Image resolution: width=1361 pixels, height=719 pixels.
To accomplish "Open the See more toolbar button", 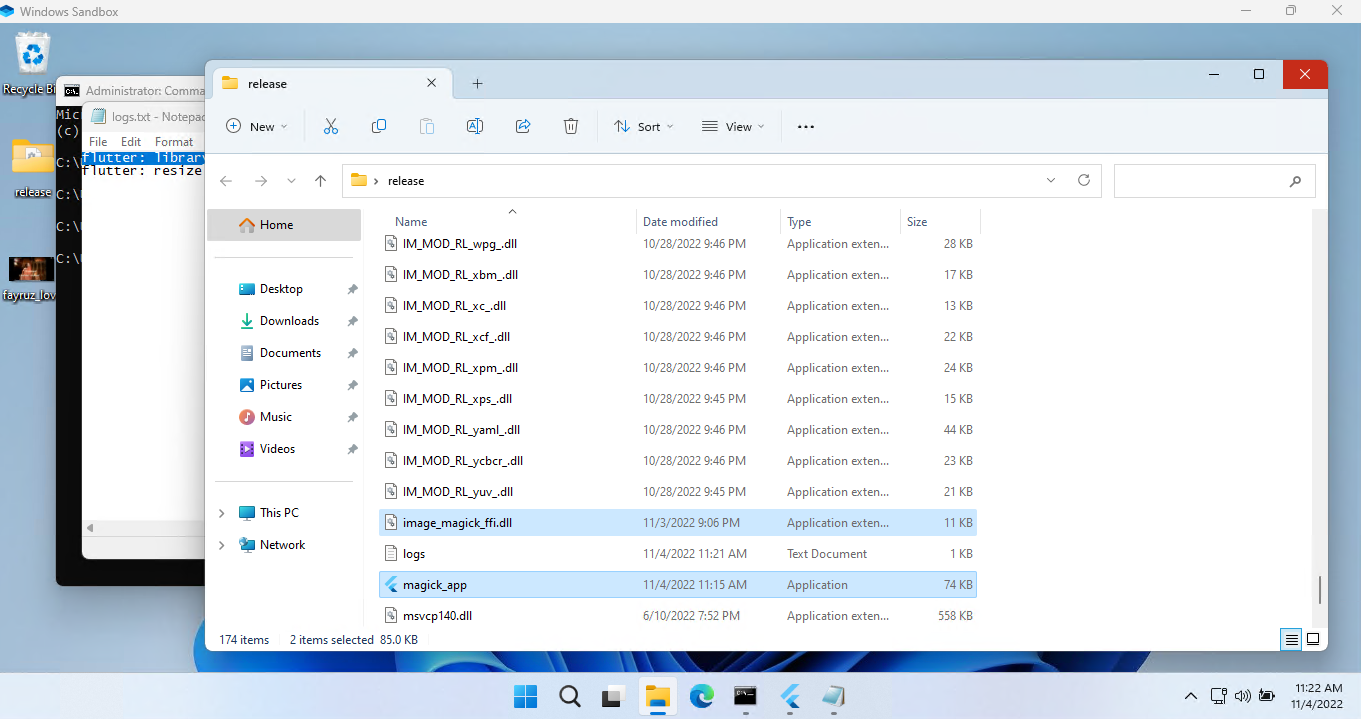I will 805,126.
